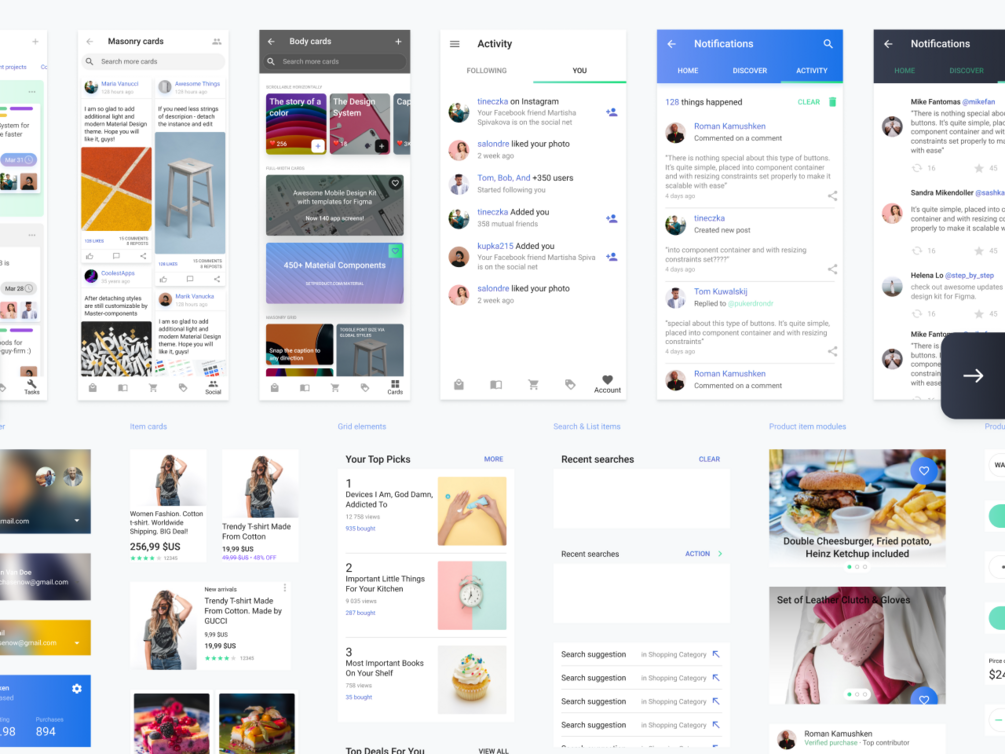Retweet Helena Lo's post
This screenshot has height=754, width=1005.
pyautogui.click(x=917, y=314)
